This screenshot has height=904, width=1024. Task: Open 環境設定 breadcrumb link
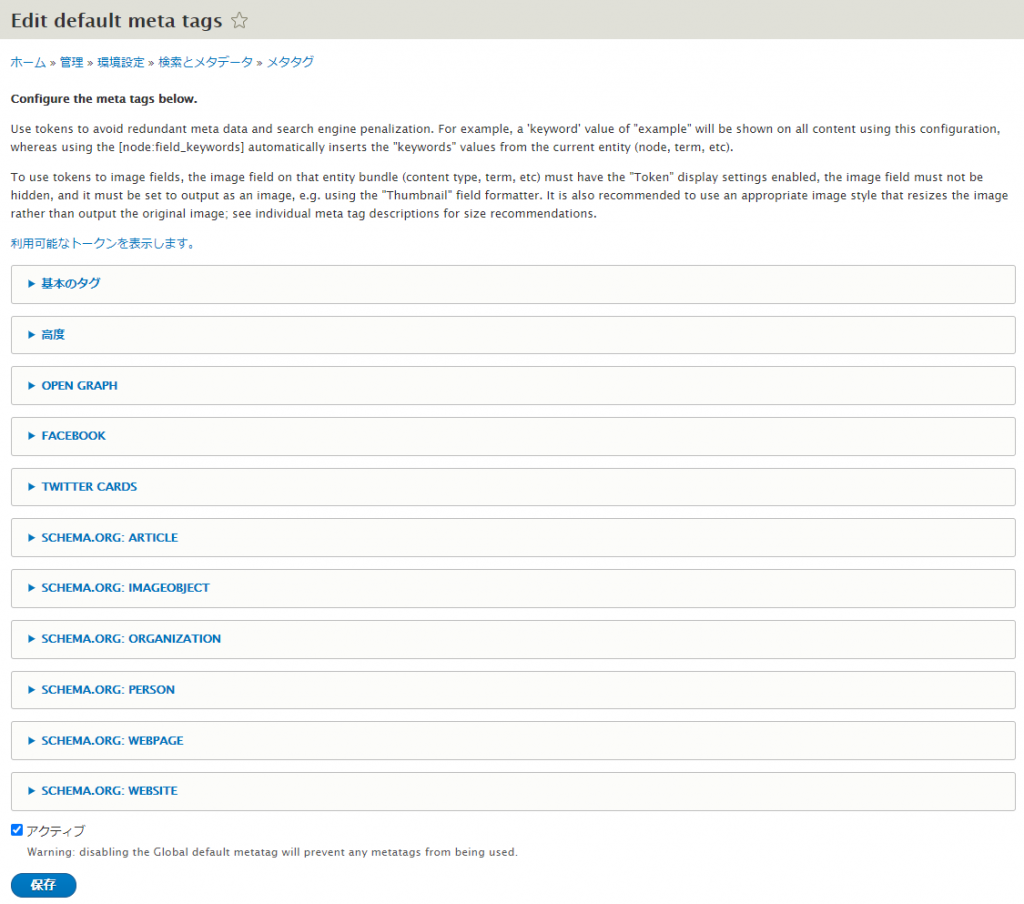121,62
